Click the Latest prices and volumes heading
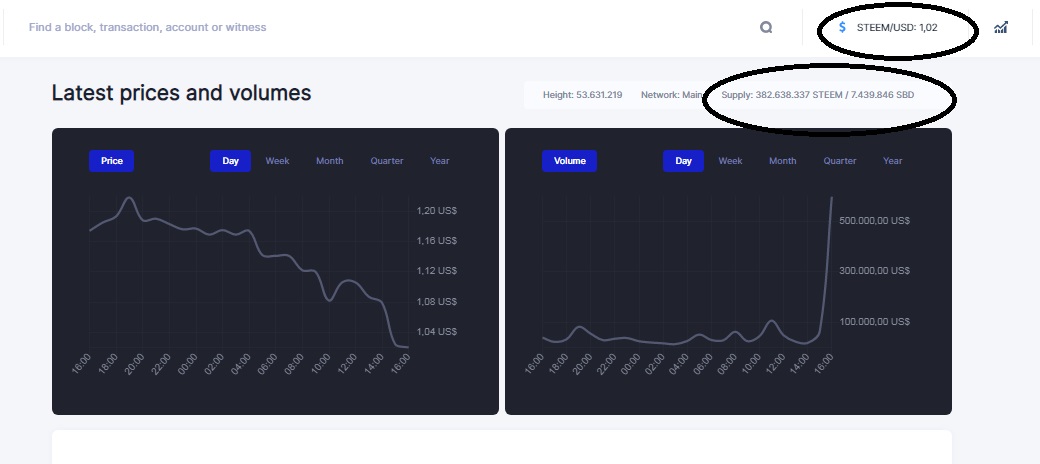 181,93
